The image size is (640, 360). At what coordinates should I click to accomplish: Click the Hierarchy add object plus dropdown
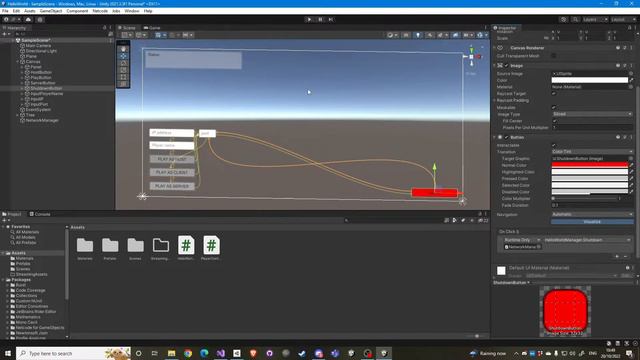[6, 34]
